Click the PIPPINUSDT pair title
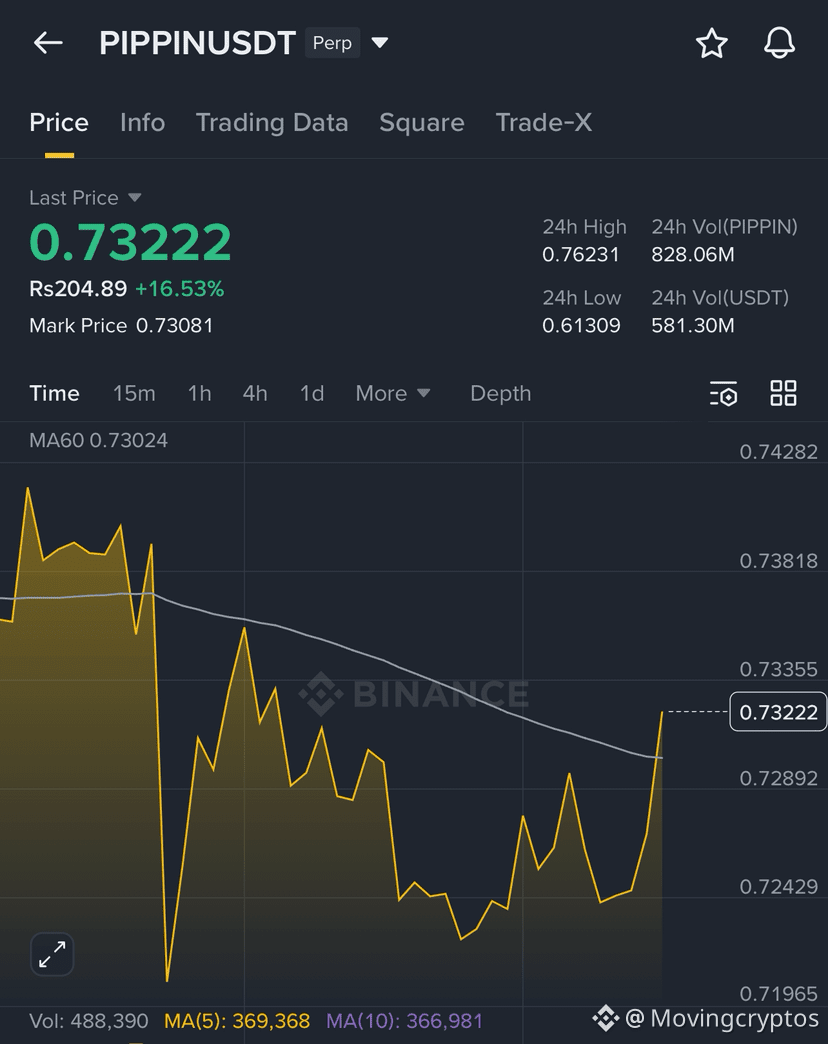Image resolution: width=828 pixels, height=1044 pixels. pyautogui.click(x=197, y=43)
